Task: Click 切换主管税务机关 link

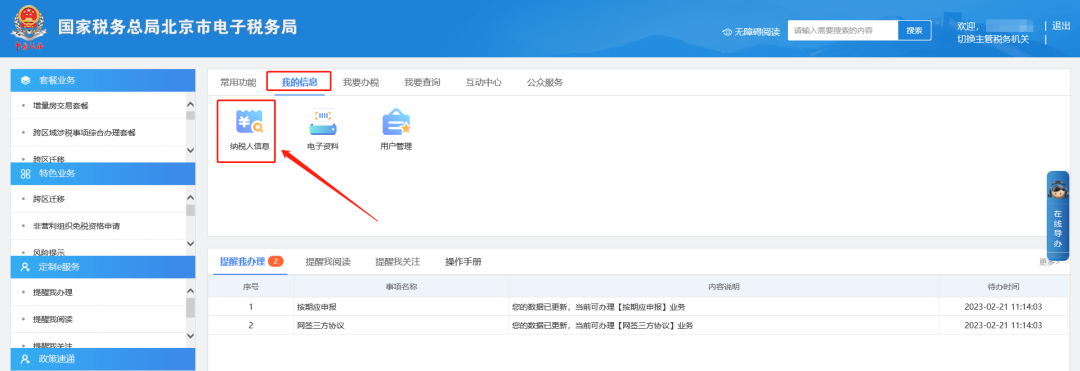Action: click(x=993, y=39)
